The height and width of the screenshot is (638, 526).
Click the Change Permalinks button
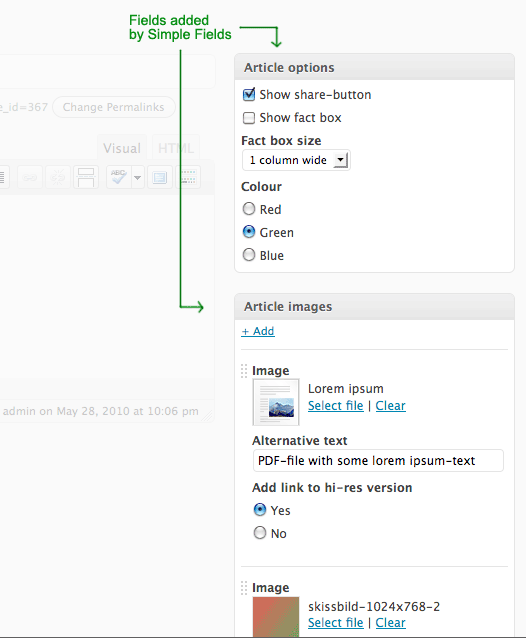114,107
